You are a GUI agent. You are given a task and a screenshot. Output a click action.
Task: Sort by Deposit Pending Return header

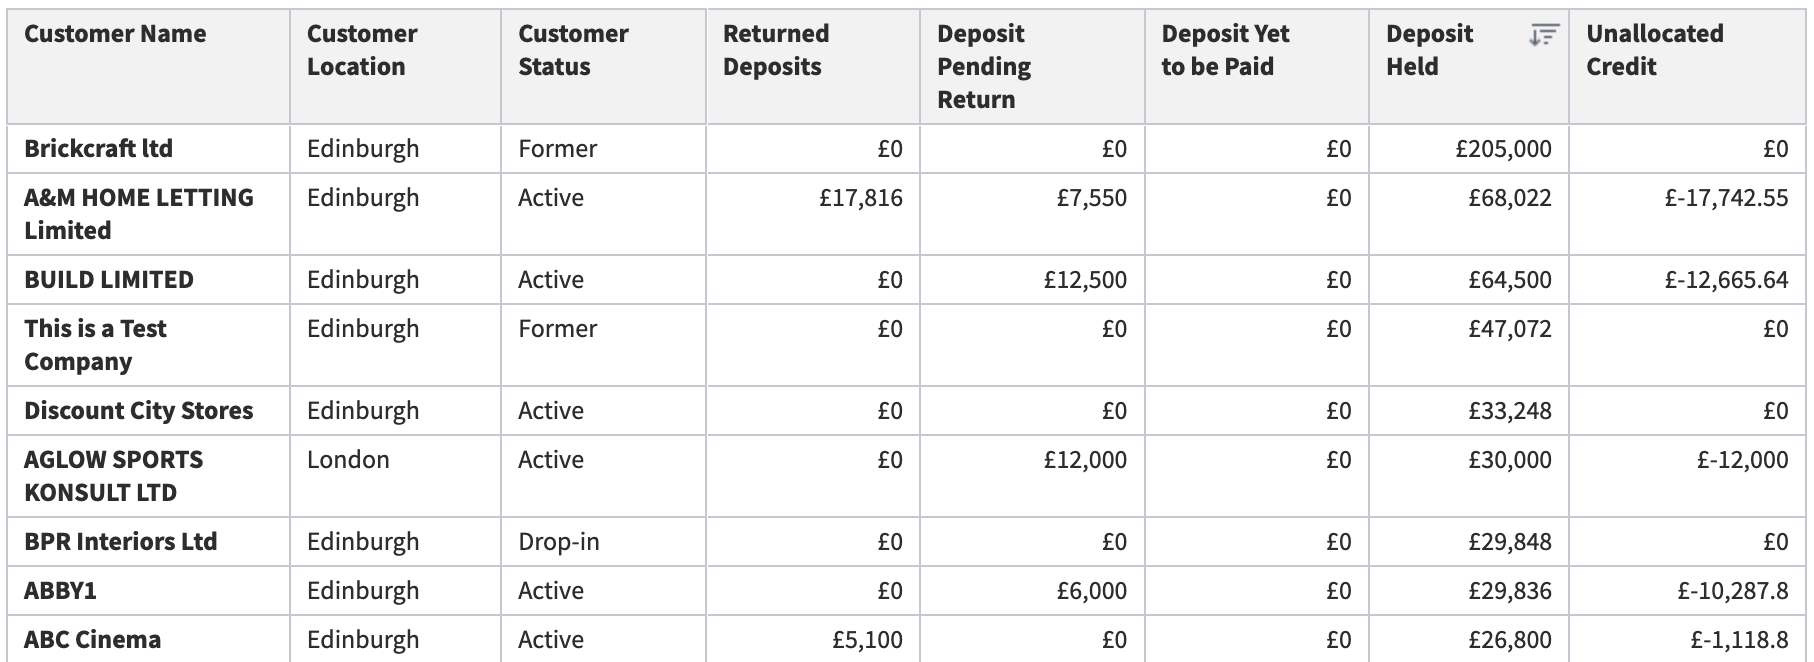coord(984,66)
